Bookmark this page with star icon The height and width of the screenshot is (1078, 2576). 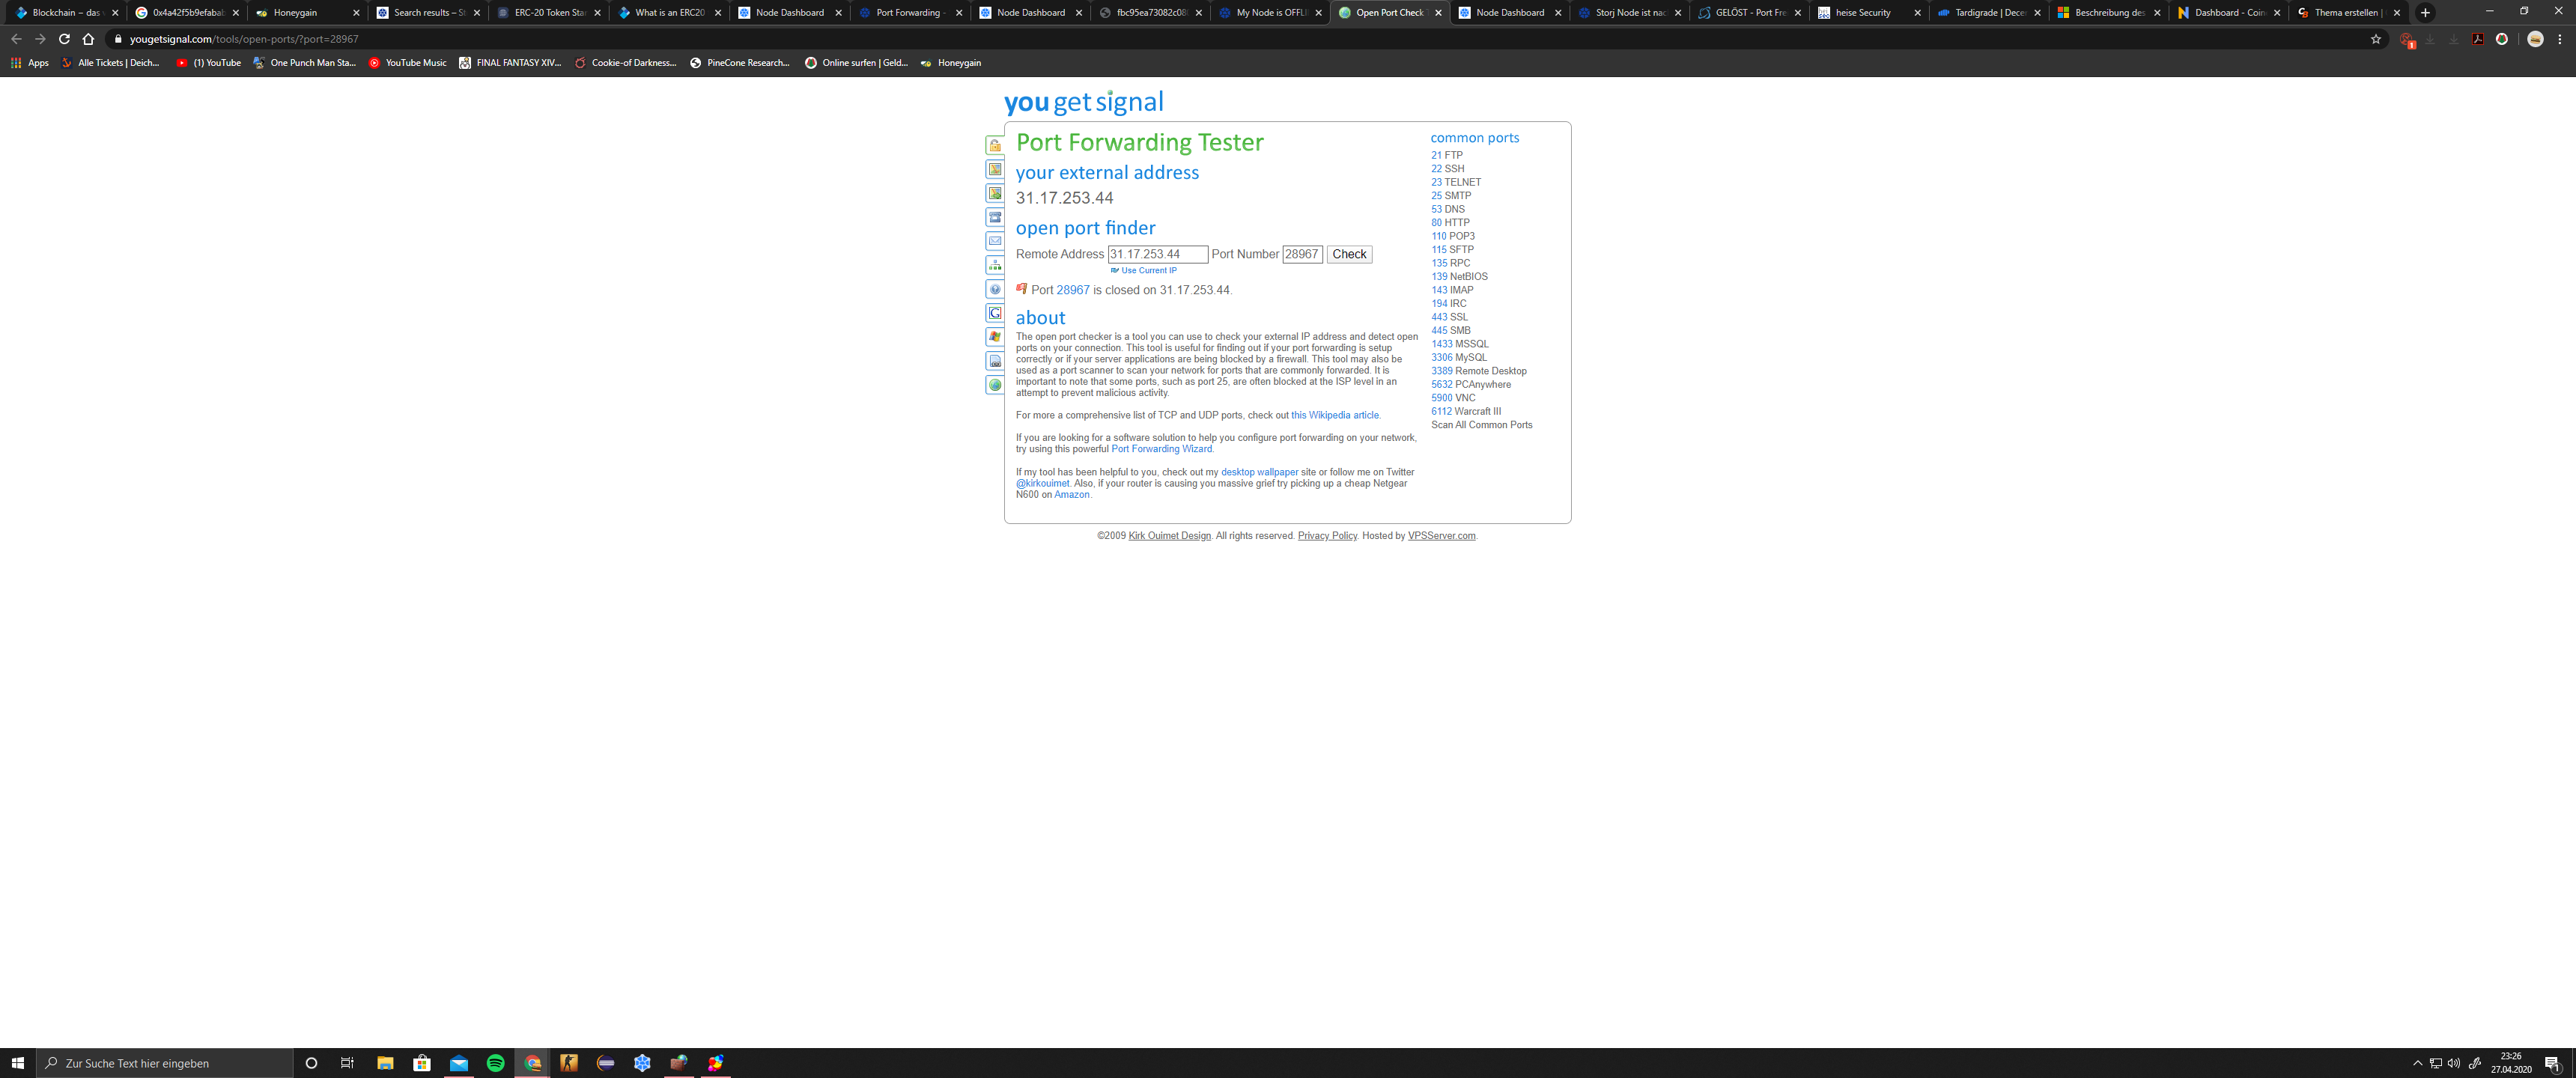[2376, 39]
